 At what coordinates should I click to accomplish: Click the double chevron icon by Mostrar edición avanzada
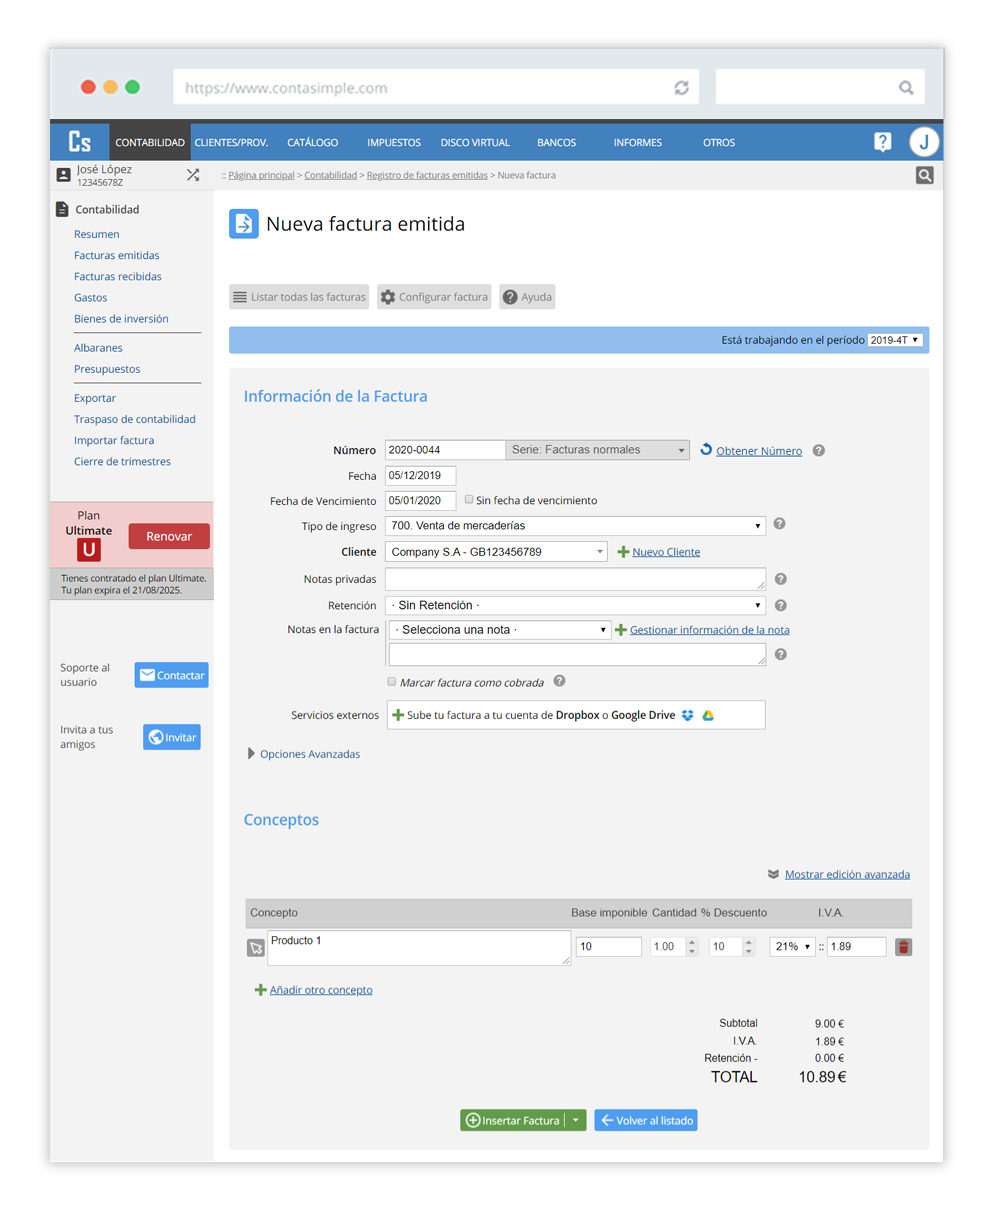point(773,874)
